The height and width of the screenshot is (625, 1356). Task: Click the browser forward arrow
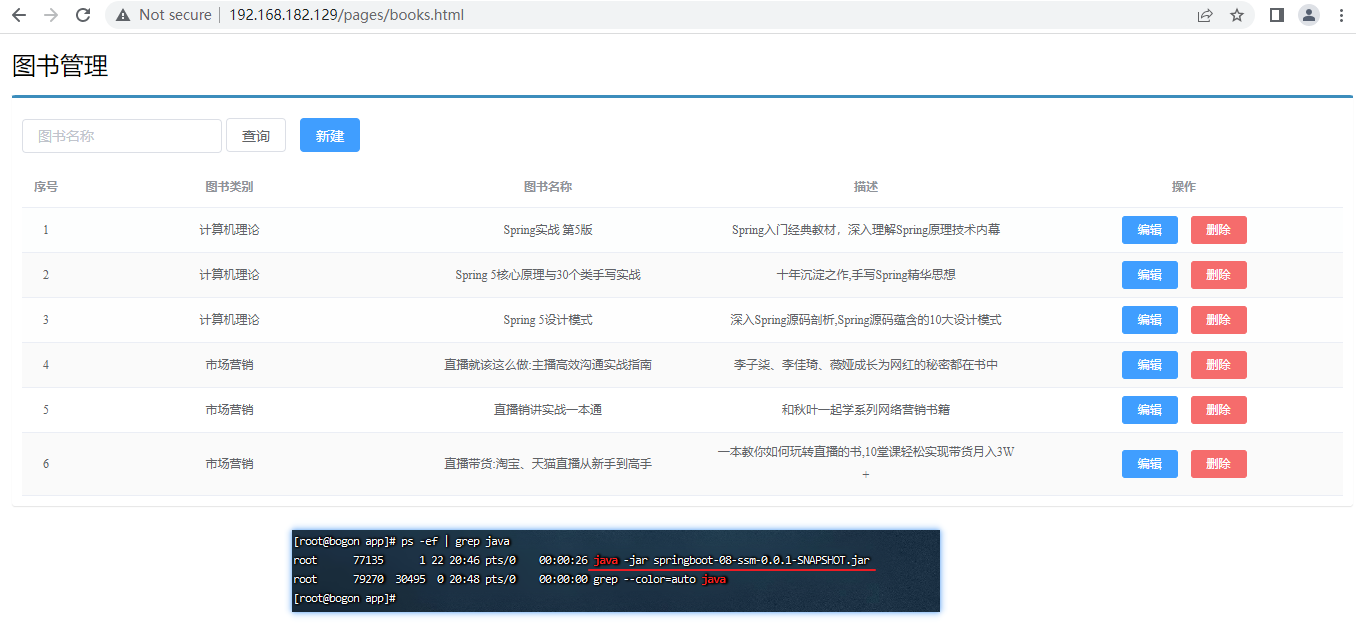[x=51, y=15]
